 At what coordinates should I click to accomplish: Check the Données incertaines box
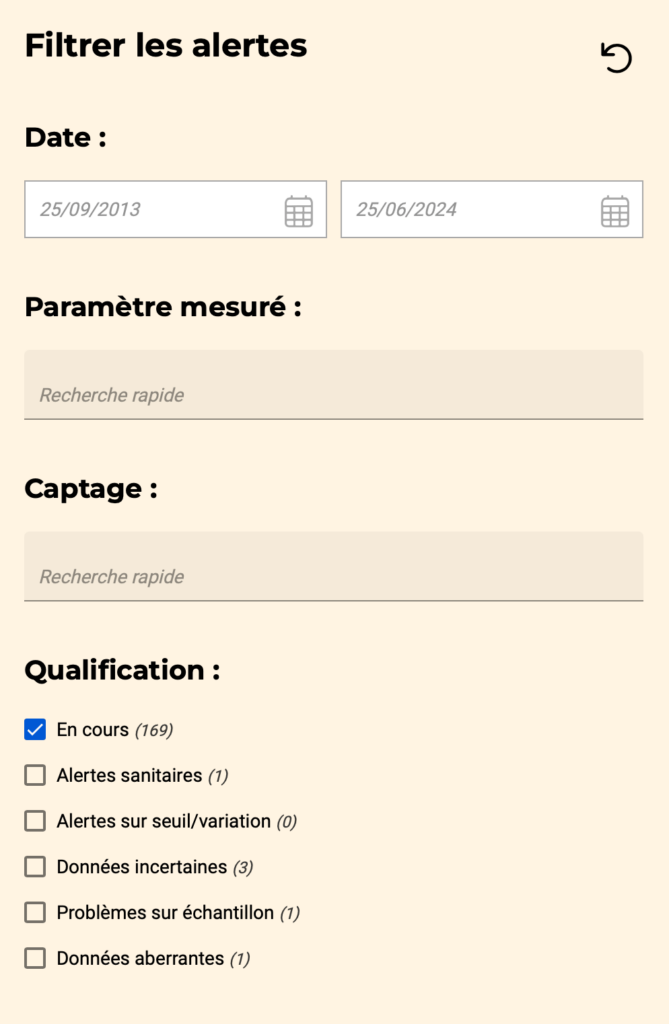click(x=35, y=867)
